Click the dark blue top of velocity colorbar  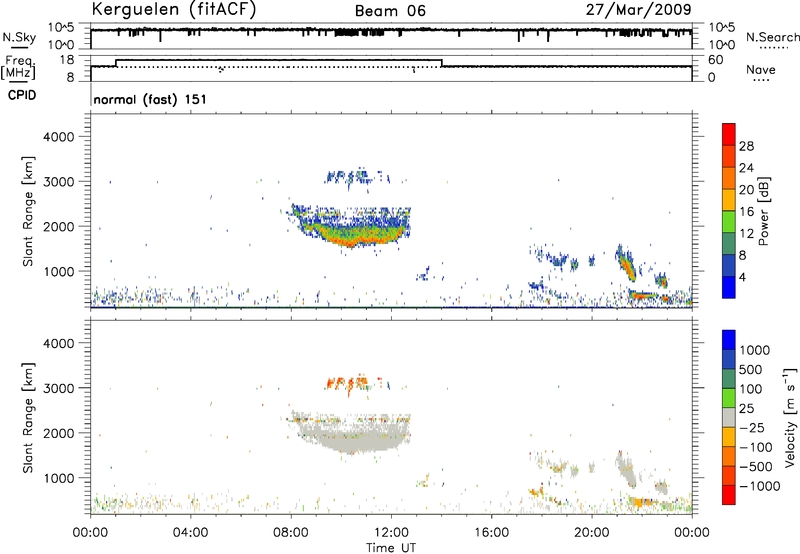[x=729, y=340]
